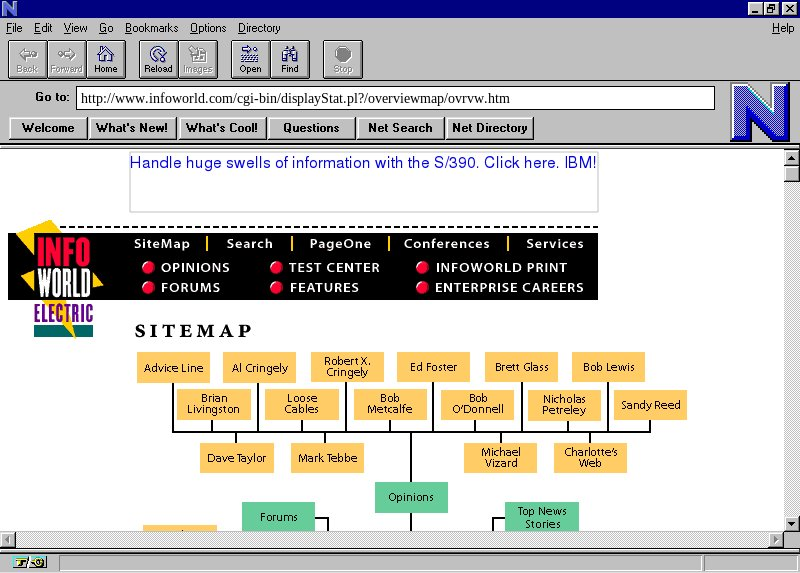Open Bob Metcalfe sitemap box
Image resolution: width=800 pixels, height=573 pixels.
pos(382,404)
